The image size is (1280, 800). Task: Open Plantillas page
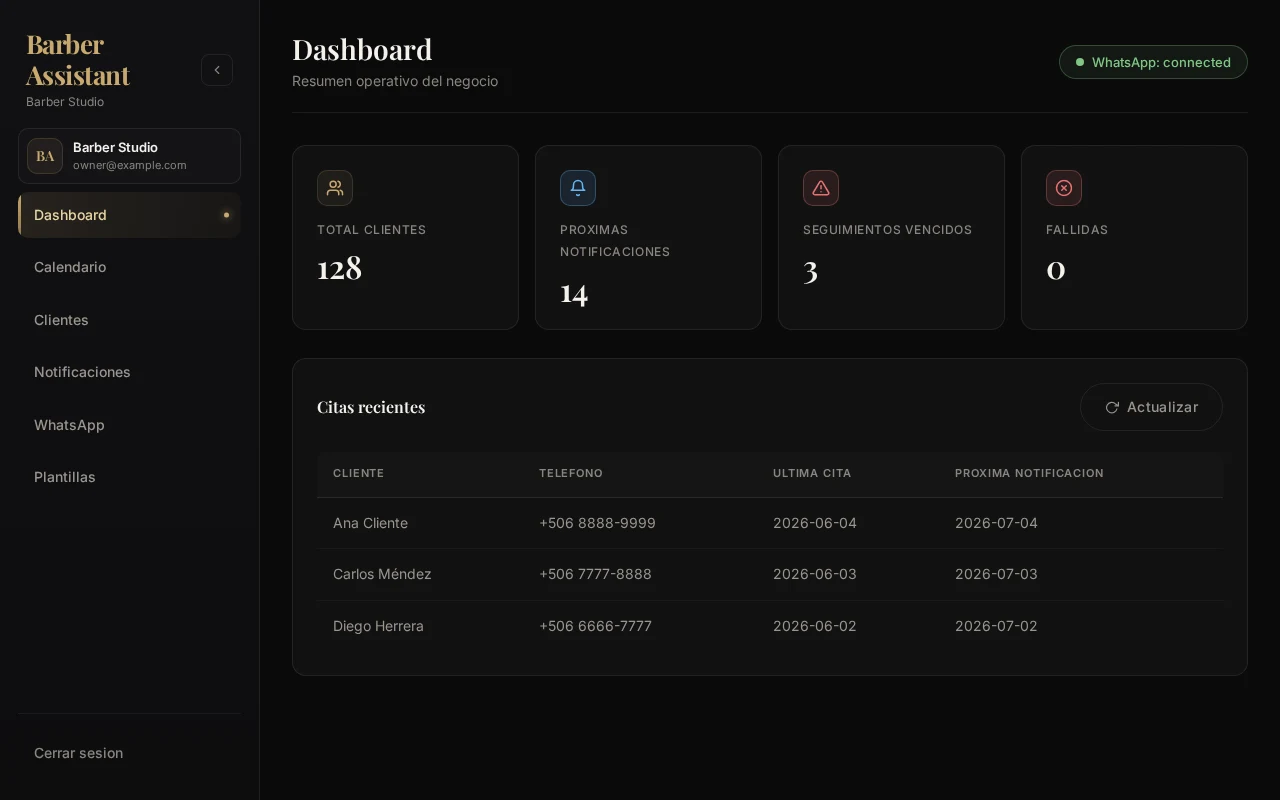[x=129, y=477]
